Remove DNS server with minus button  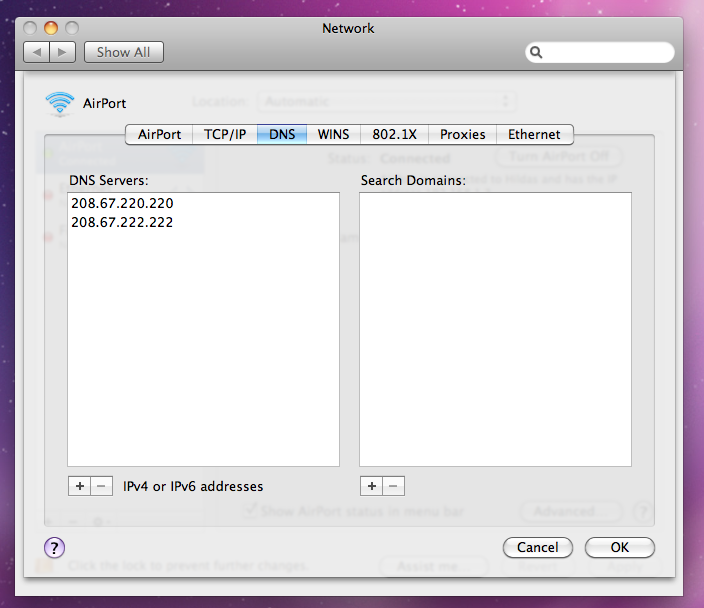[x=101, y=486]
